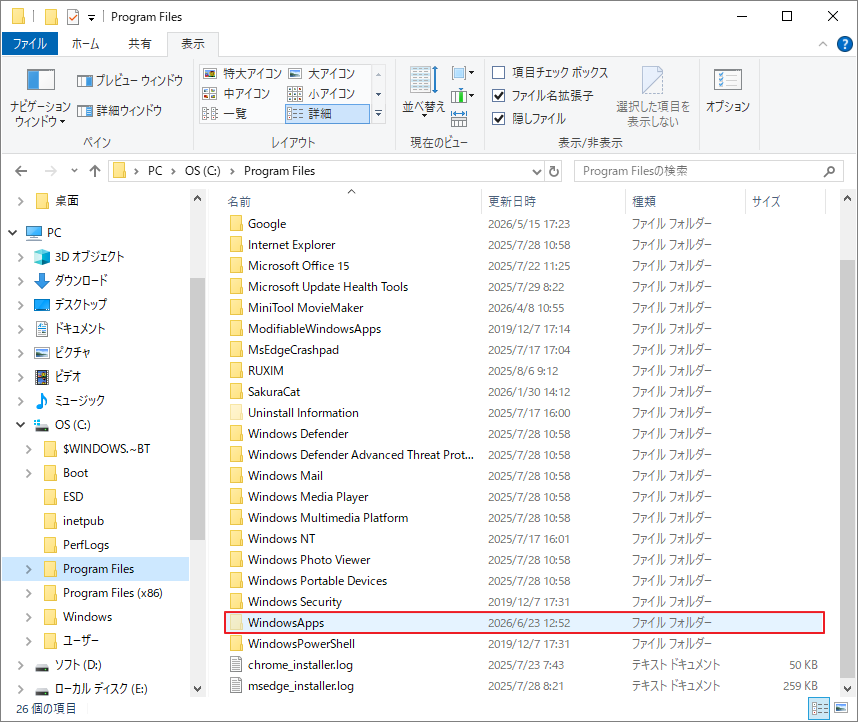The image size is (858, 722).
Task: Switch to details view status bar icon
Action: (x=819, y=709)
